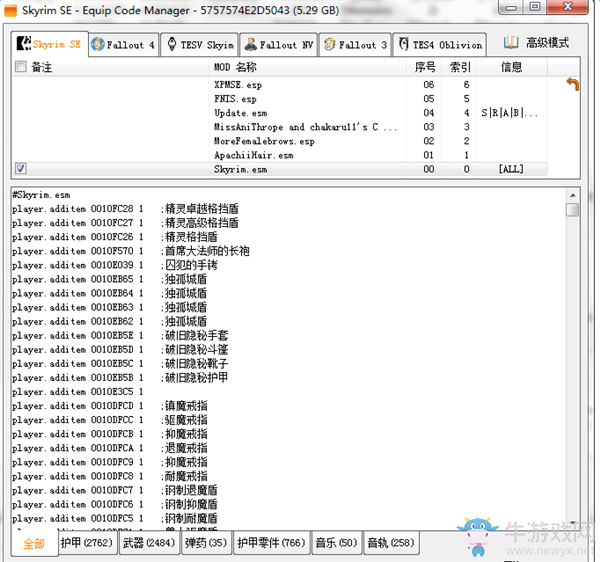Viewport: 600px width, 562px height.
Task: Click the TESV Skyrim dragon logo icon
Action: (172, 44)
